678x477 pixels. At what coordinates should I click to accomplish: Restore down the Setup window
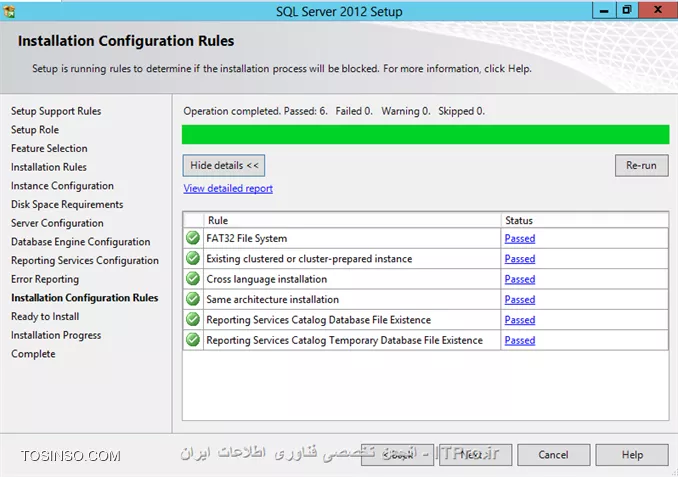tap(627, 10)
